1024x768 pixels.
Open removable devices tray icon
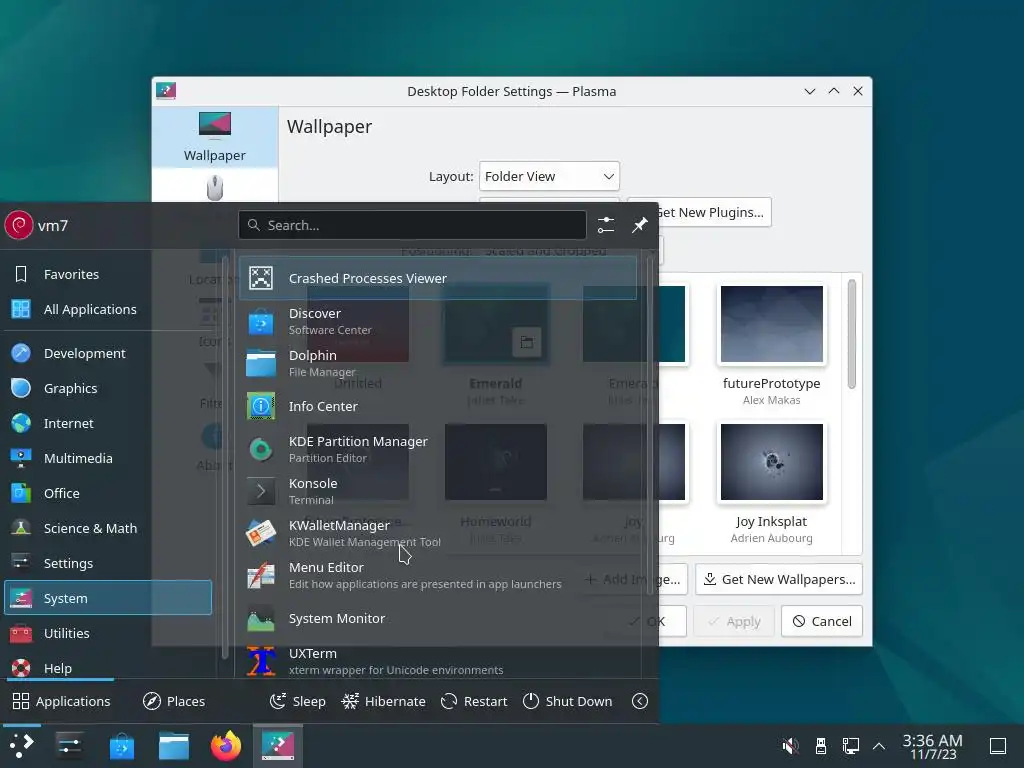tap(821, 746)
